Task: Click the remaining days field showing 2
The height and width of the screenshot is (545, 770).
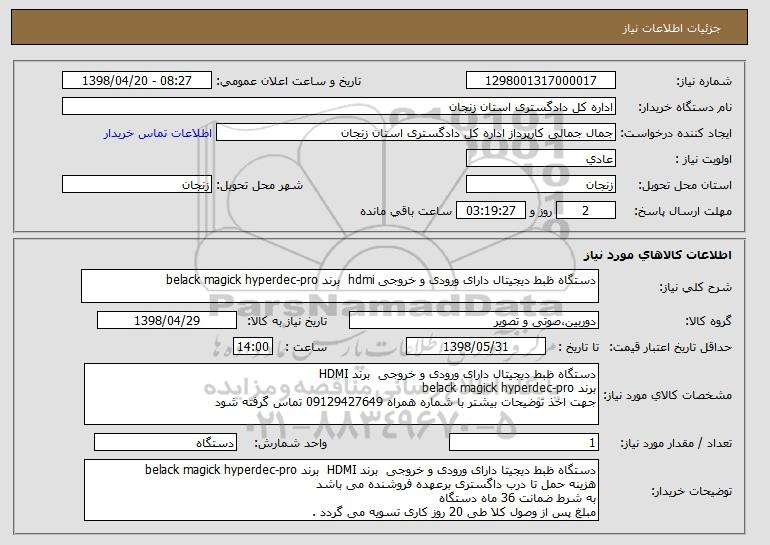Action: 585,211
